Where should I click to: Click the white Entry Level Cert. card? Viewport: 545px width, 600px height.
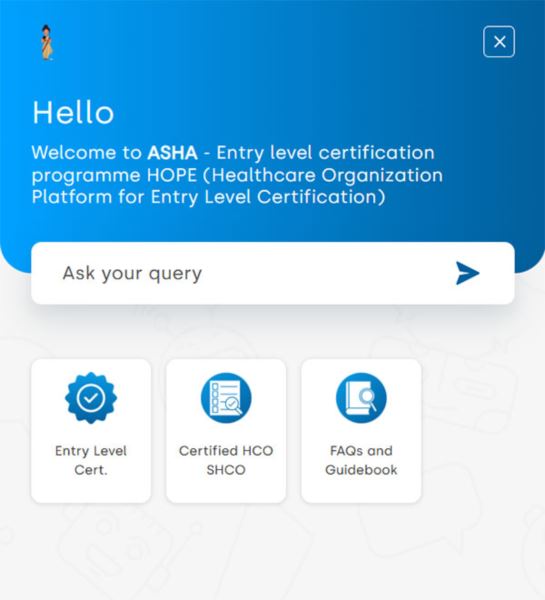pos(91,431)
